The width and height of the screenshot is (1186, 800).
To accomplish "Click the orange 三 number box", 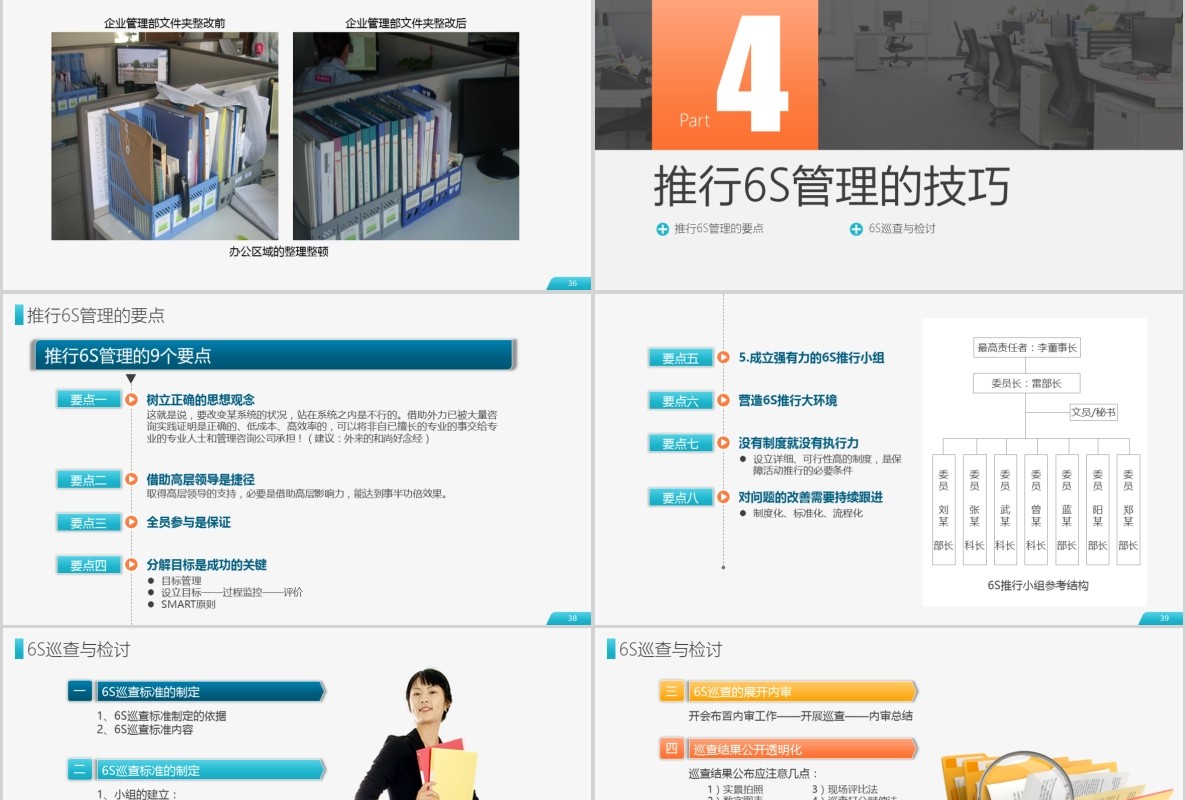I will [x=671, y=690].
